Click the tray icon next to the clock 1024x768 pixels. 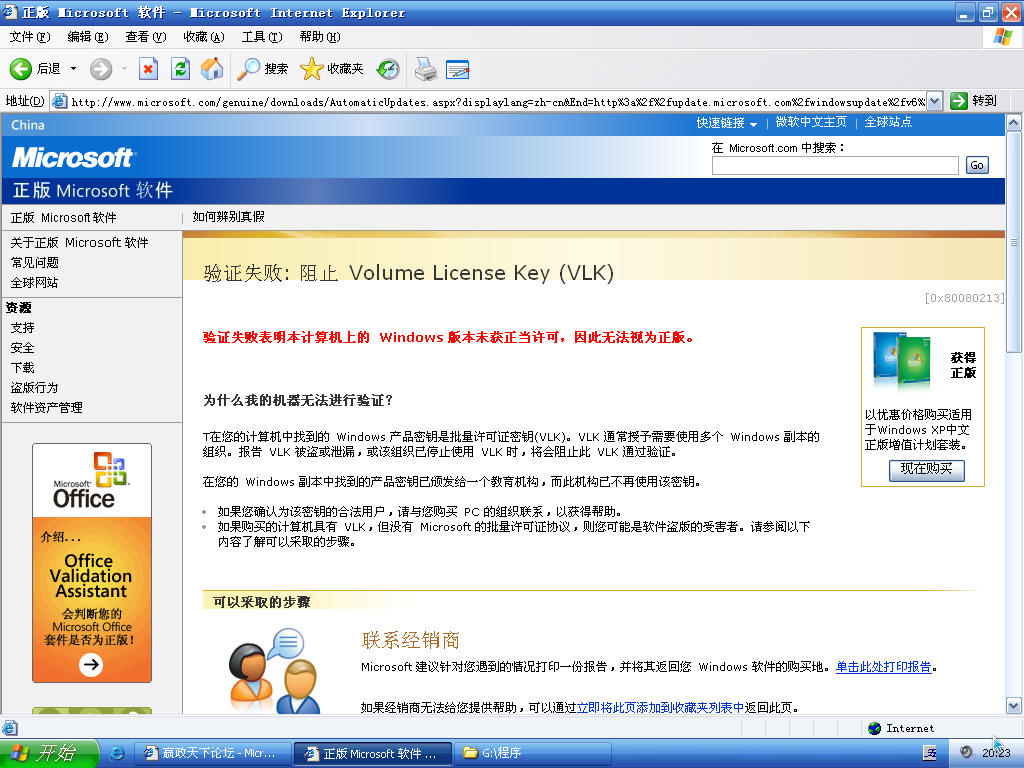click(x=966, y=752)
